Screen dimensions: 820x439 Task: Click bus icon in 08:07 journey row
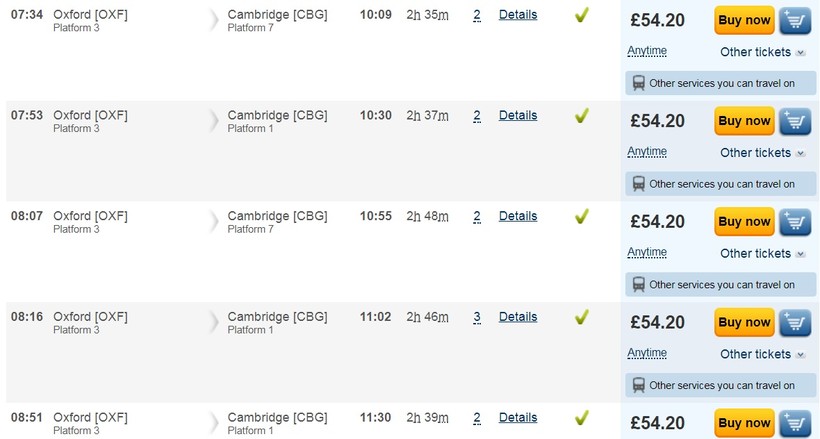click(x=638, y=285)
